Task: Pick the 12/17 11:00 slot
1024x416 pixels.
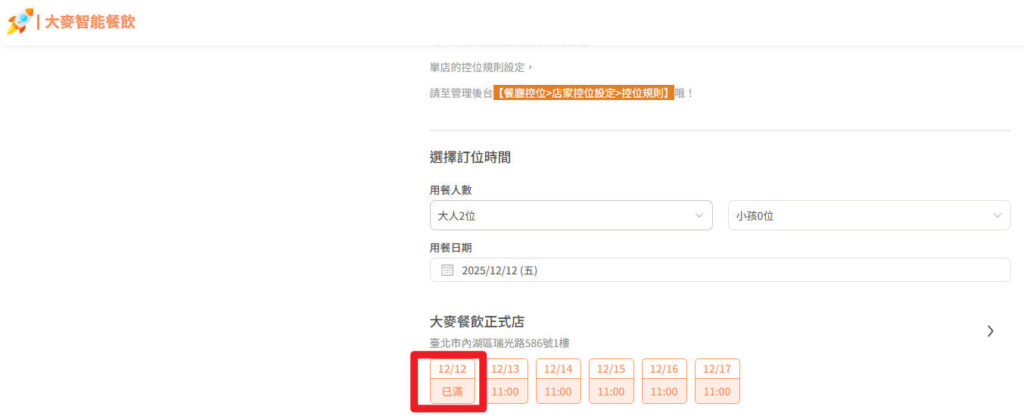Action: coord(717,381)
